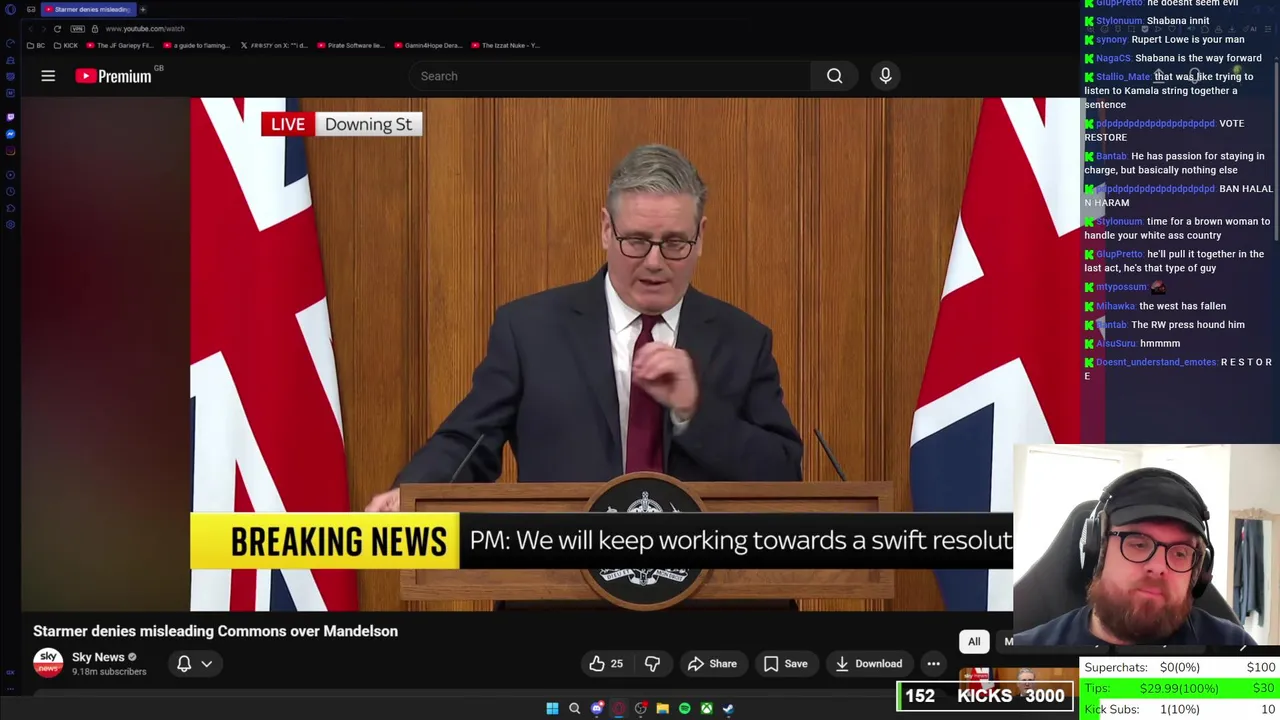
Task: Reload the page with the refresh icon
Action: click(x=57, y=29)
